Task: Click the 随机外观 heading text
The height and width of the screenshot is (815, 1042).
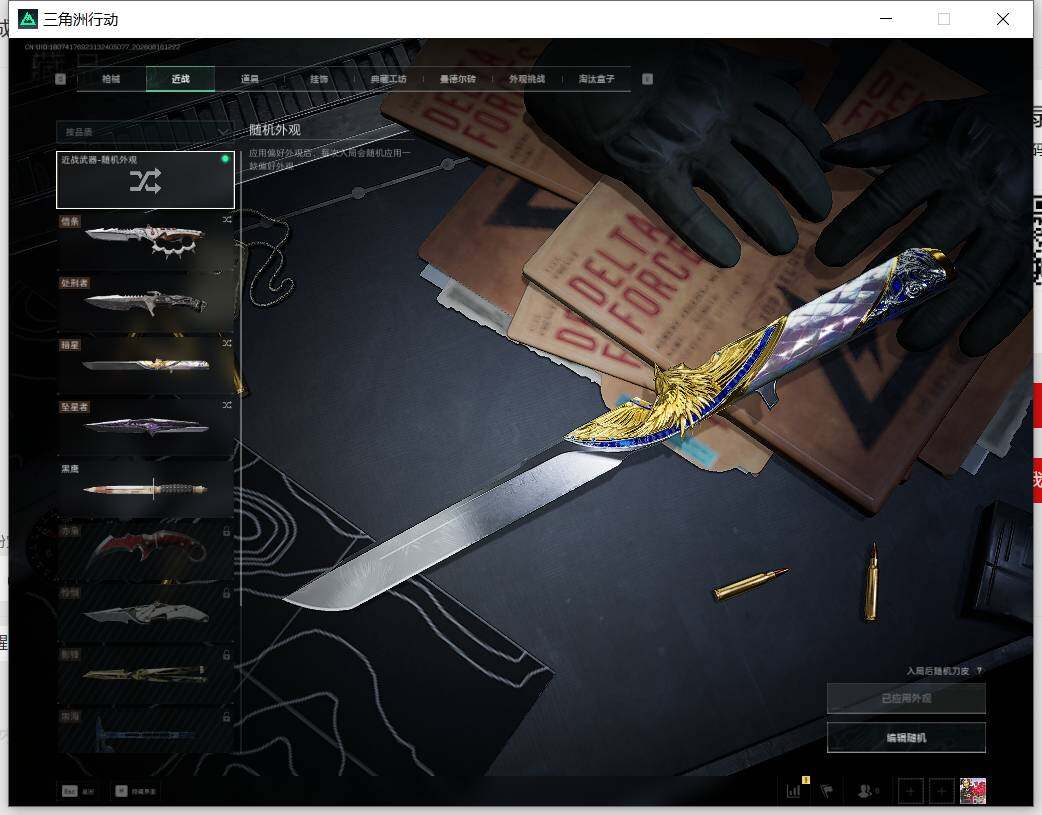Action: pyautogui.click(x=275, y=130)
